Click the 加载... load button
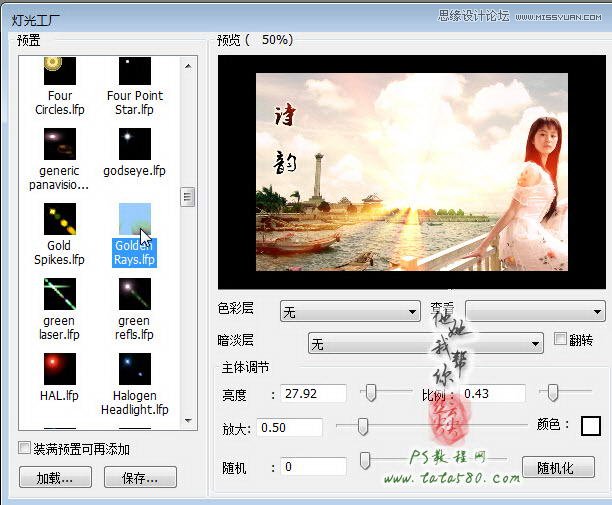 pyautogui.click(x=55, y=477)
